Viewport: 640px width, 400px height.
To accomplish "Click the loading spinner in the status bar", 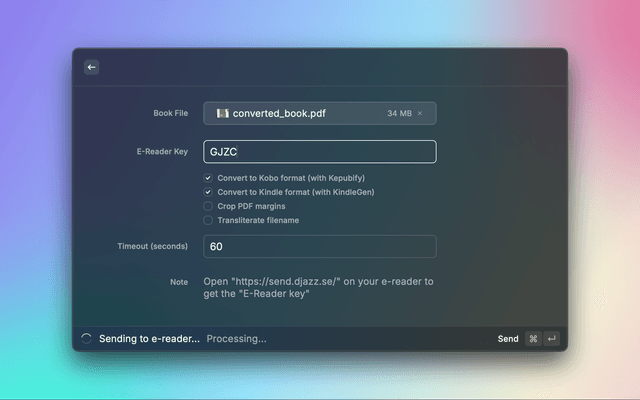I will pos(86,339).
